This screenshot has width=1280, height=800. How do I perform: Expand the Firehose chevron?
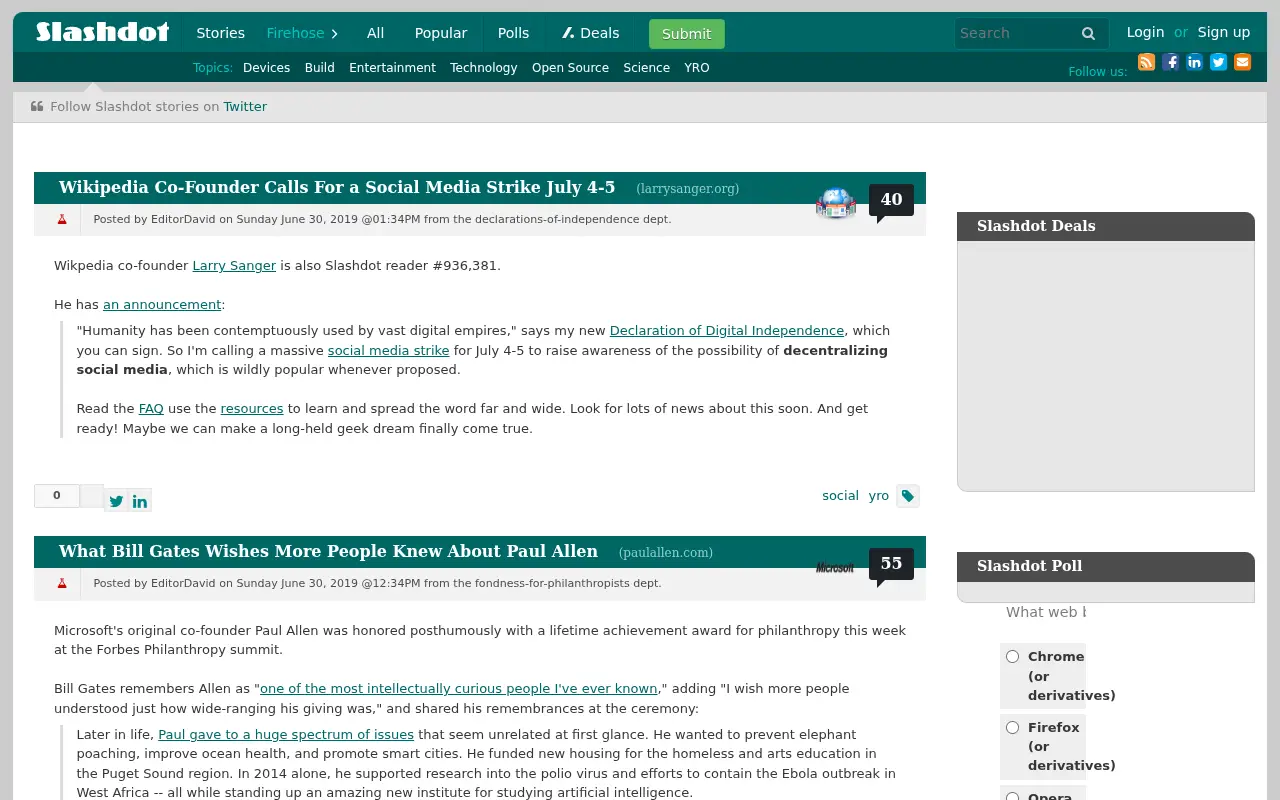pos(335,33)
